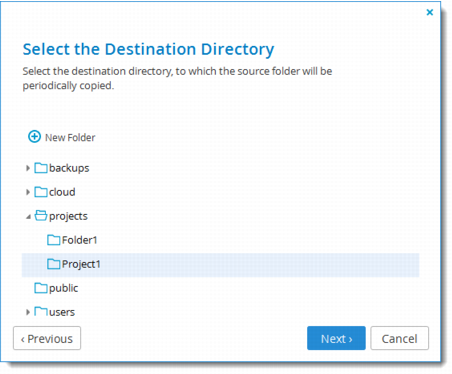Select the public directory label
Image resolution: width=452 pixels, height=374 pixels.
(x=63, y=288)
